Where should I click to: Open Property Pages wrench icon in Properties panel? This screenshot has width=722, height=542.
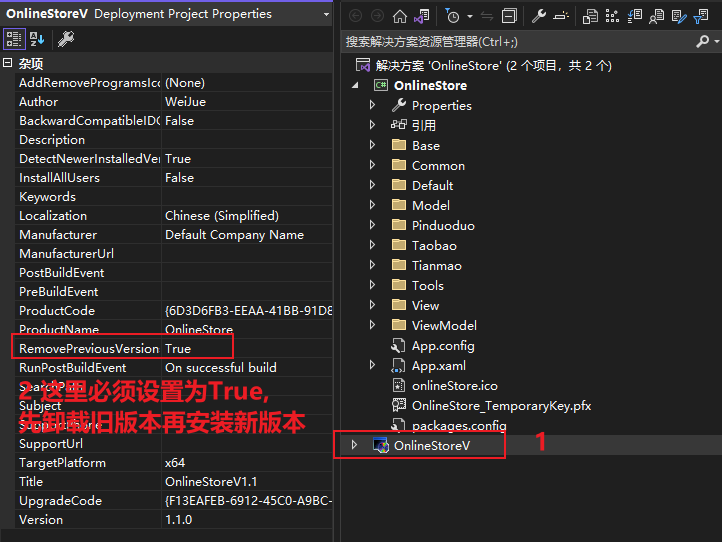pos(65,39)
